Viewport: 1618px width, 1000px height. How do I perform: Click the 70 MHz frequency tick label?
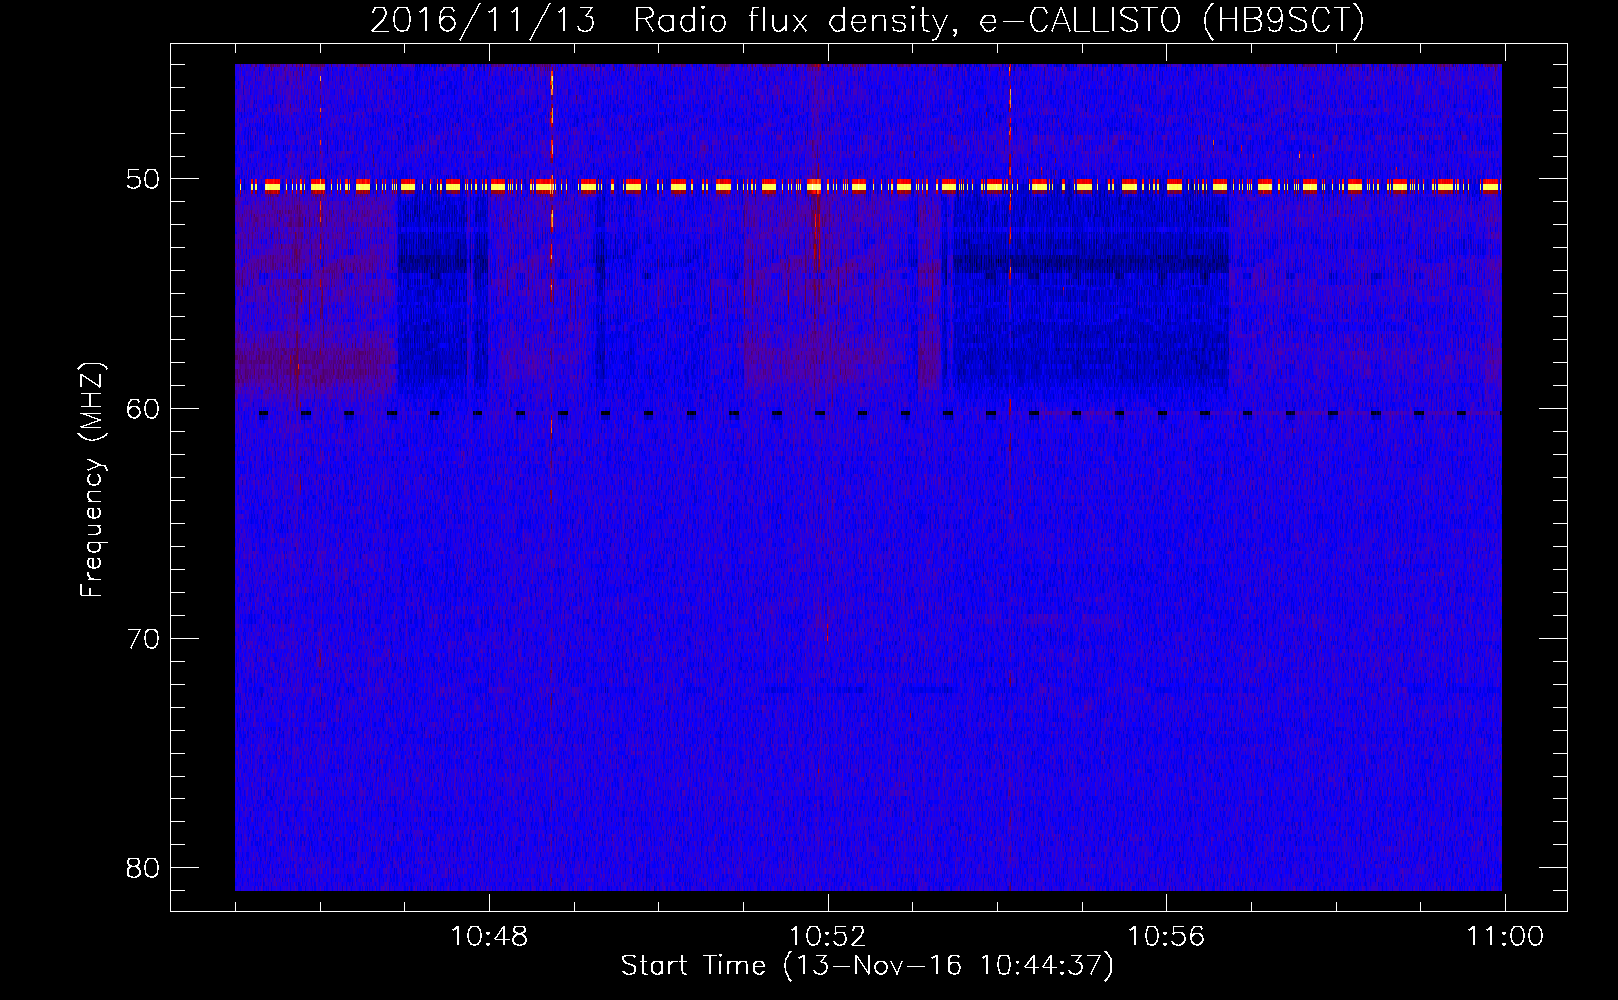pos(144,638)
